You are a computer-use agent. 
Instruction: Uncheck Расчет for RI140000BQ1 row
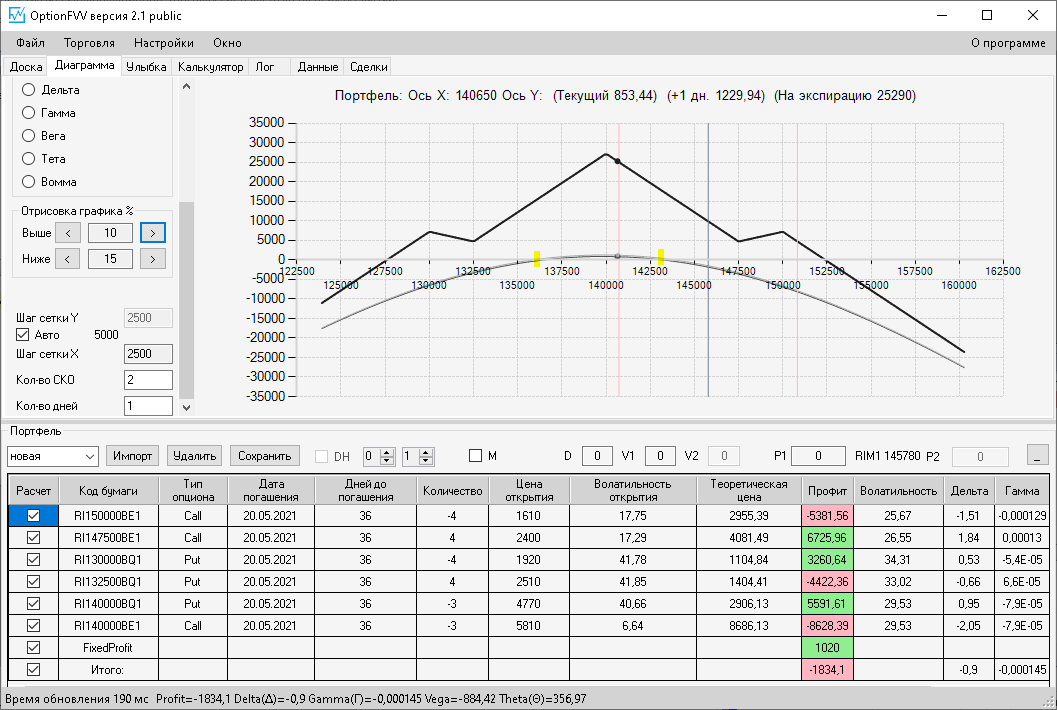(33, 603)
